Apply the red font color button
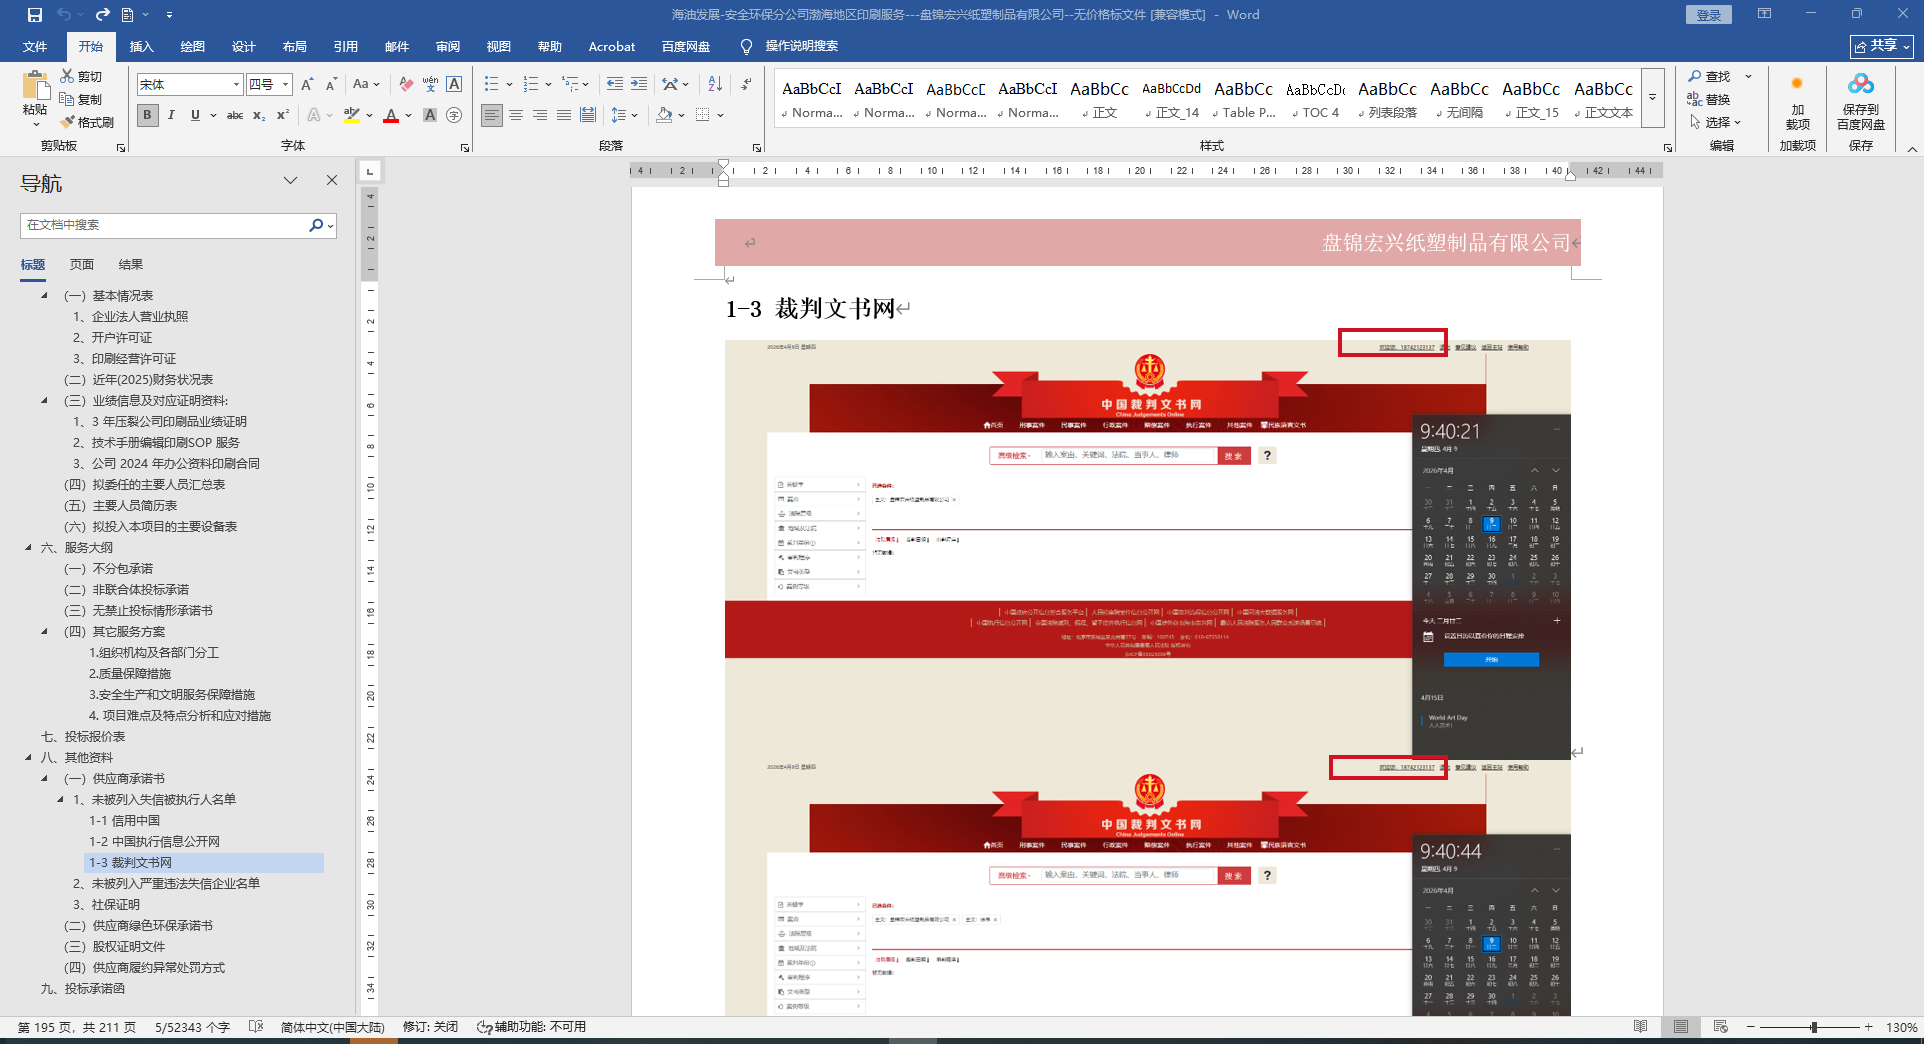 [x=391, y=115]
